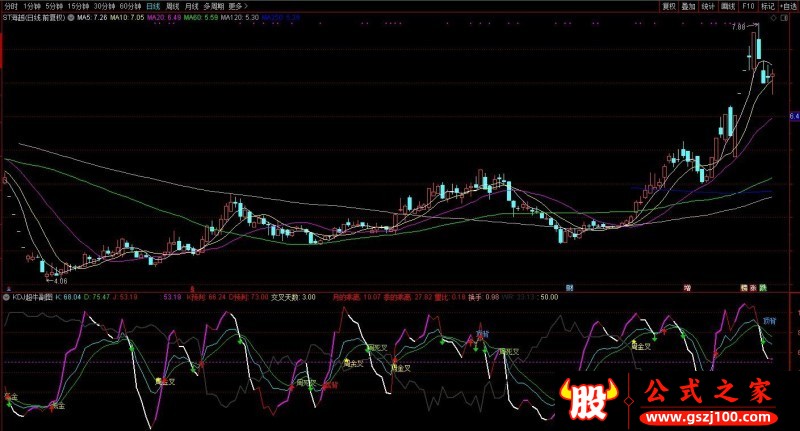Switch to the 60分钟 period tab
This screenshot has width=800, height=431.
[x=128, y=5]
